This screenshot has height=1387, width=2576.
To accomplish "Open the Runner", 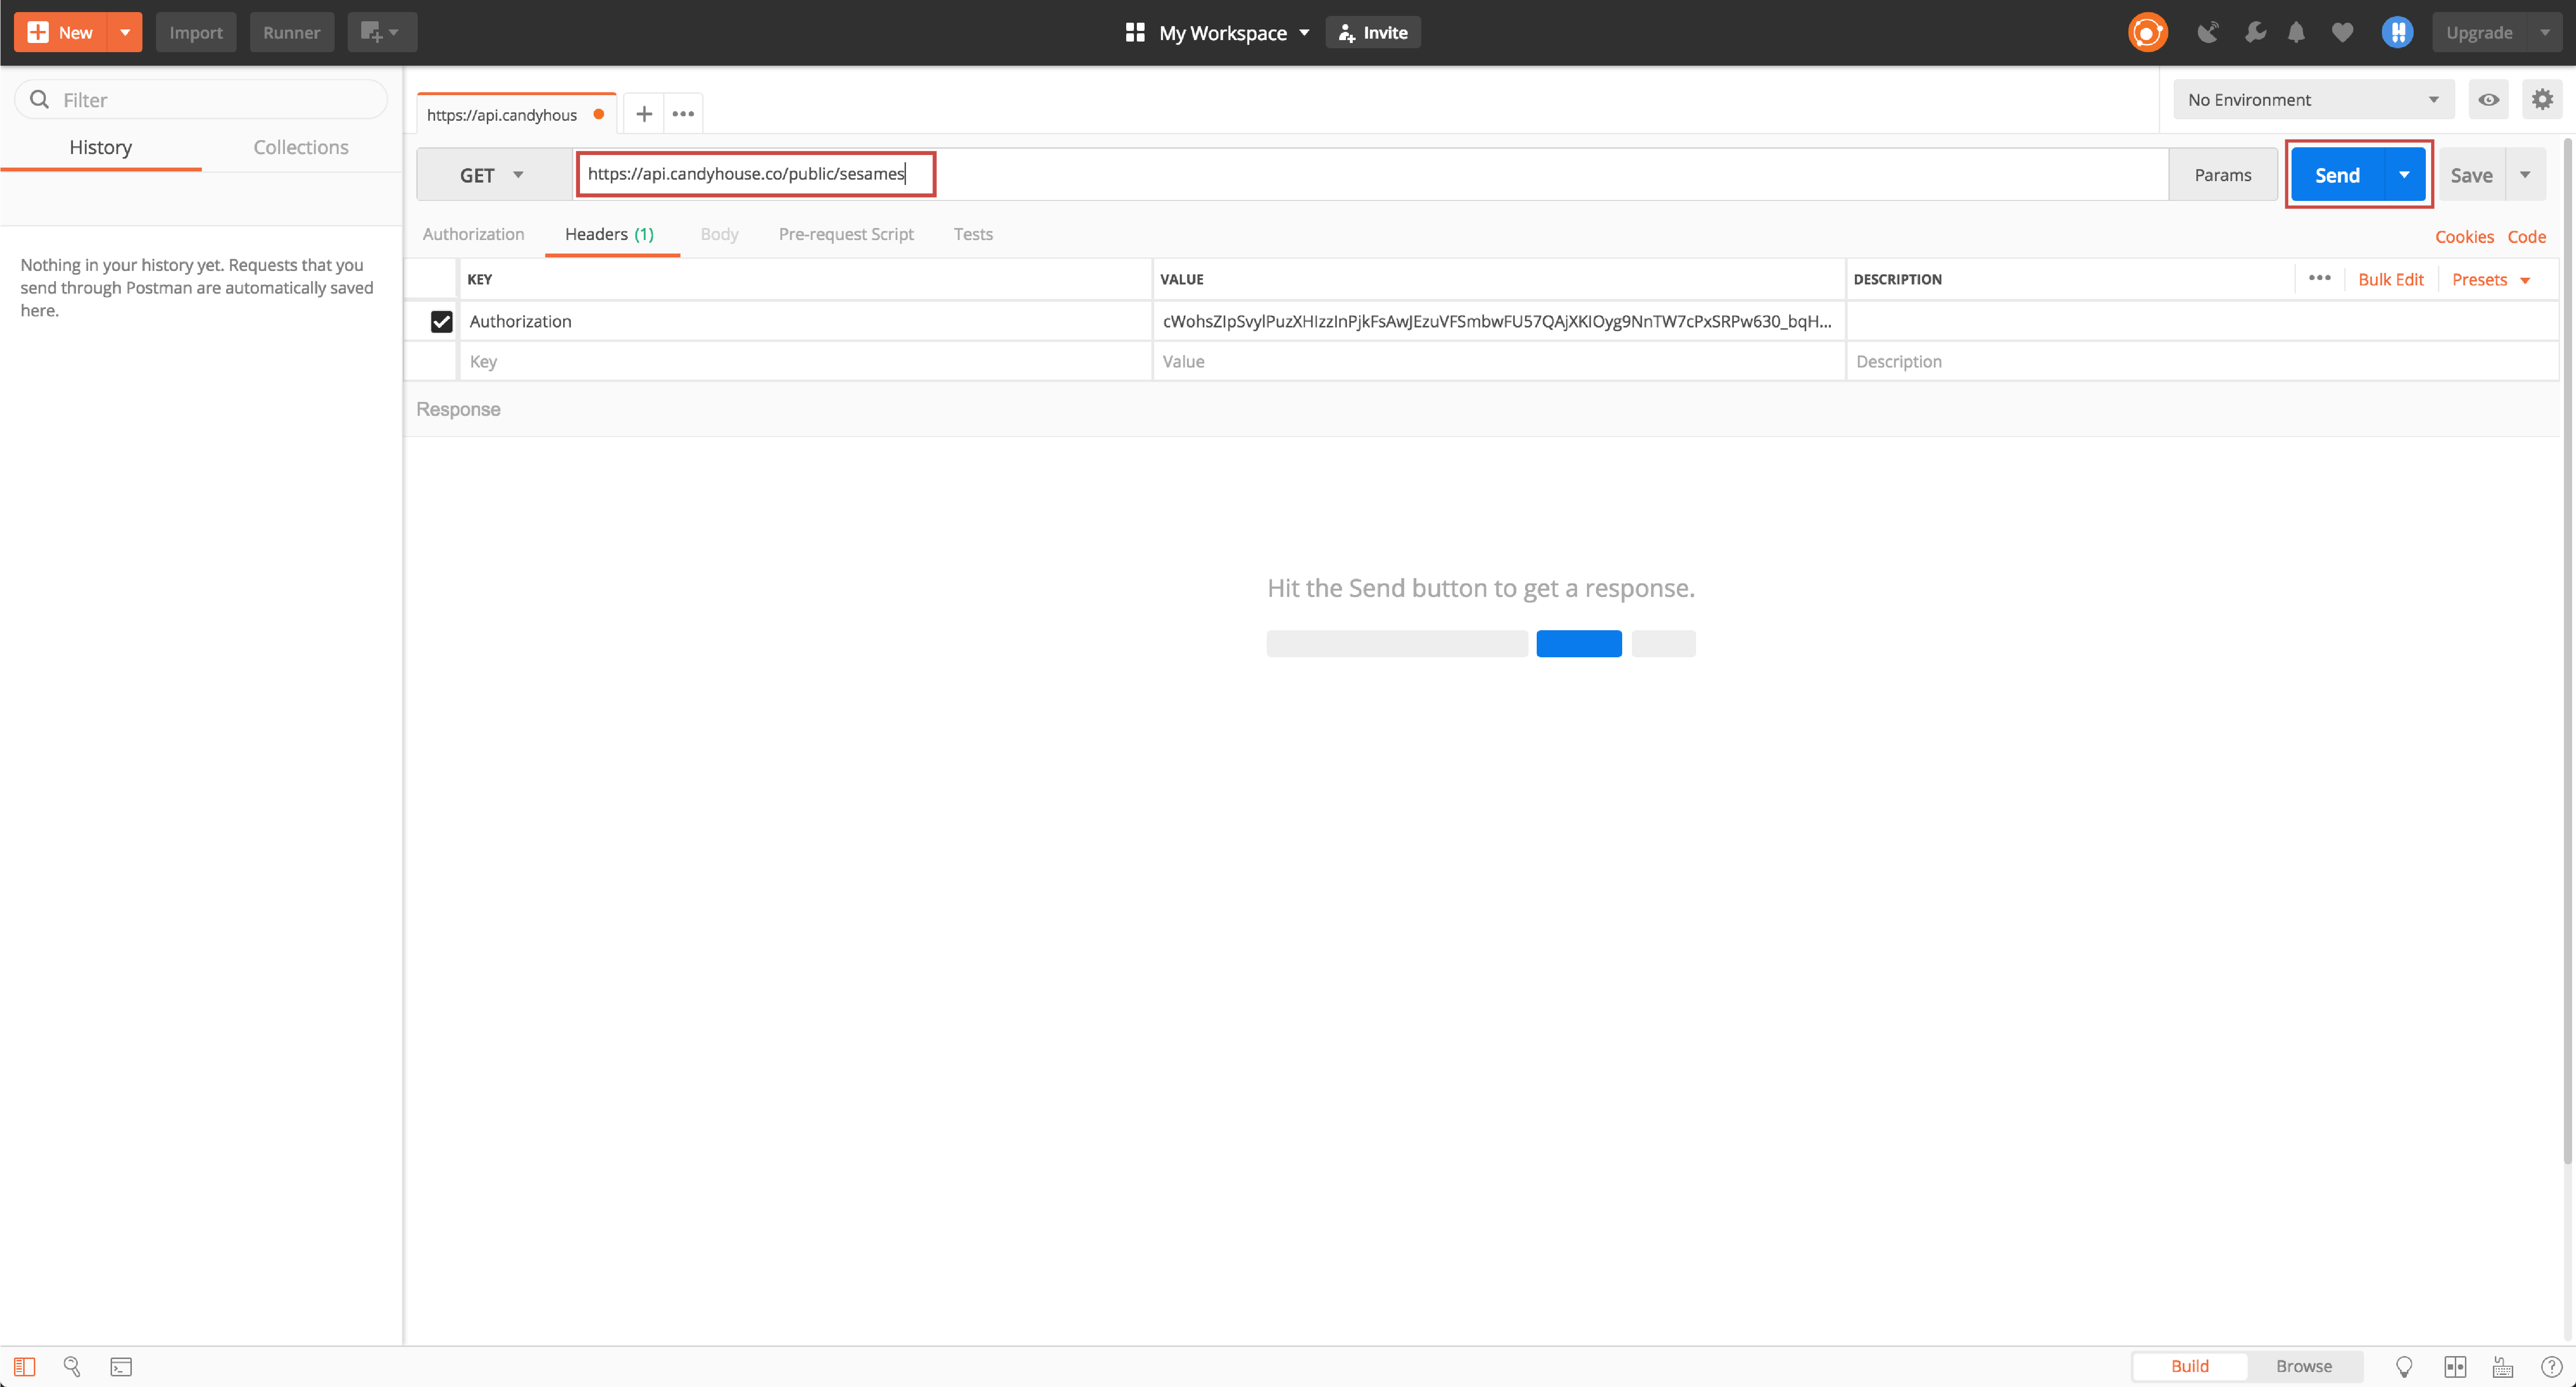I will (291, 32).
